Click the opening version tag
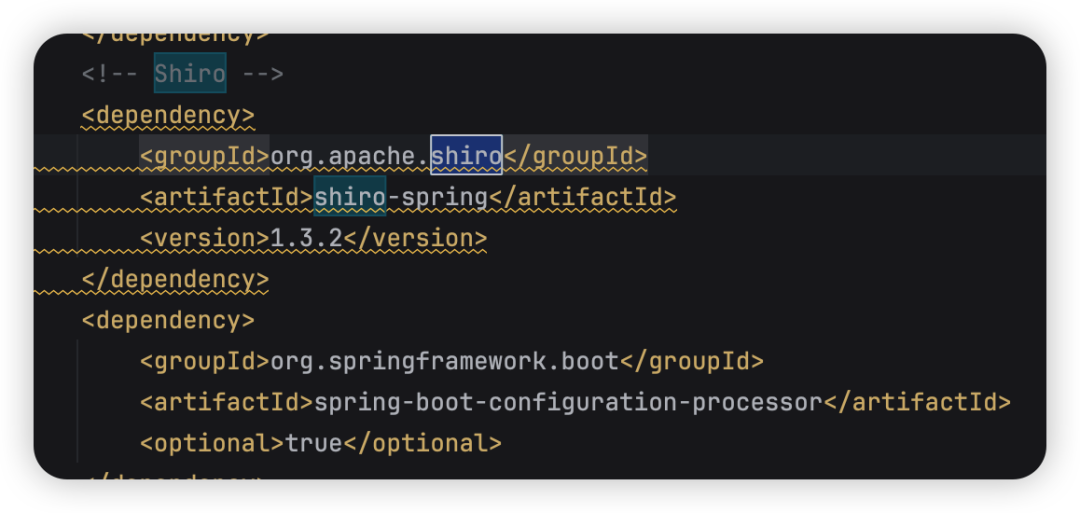The image size is (1080, 513). 205,238
